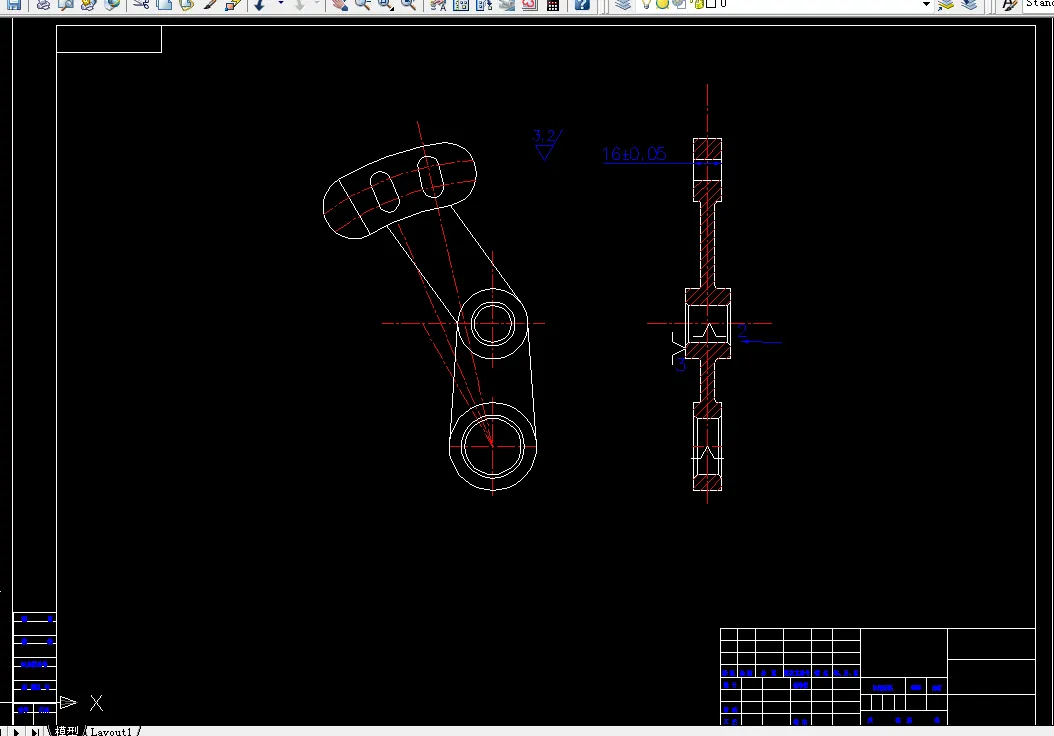Click the Layer Previous icon

[969, 5]
